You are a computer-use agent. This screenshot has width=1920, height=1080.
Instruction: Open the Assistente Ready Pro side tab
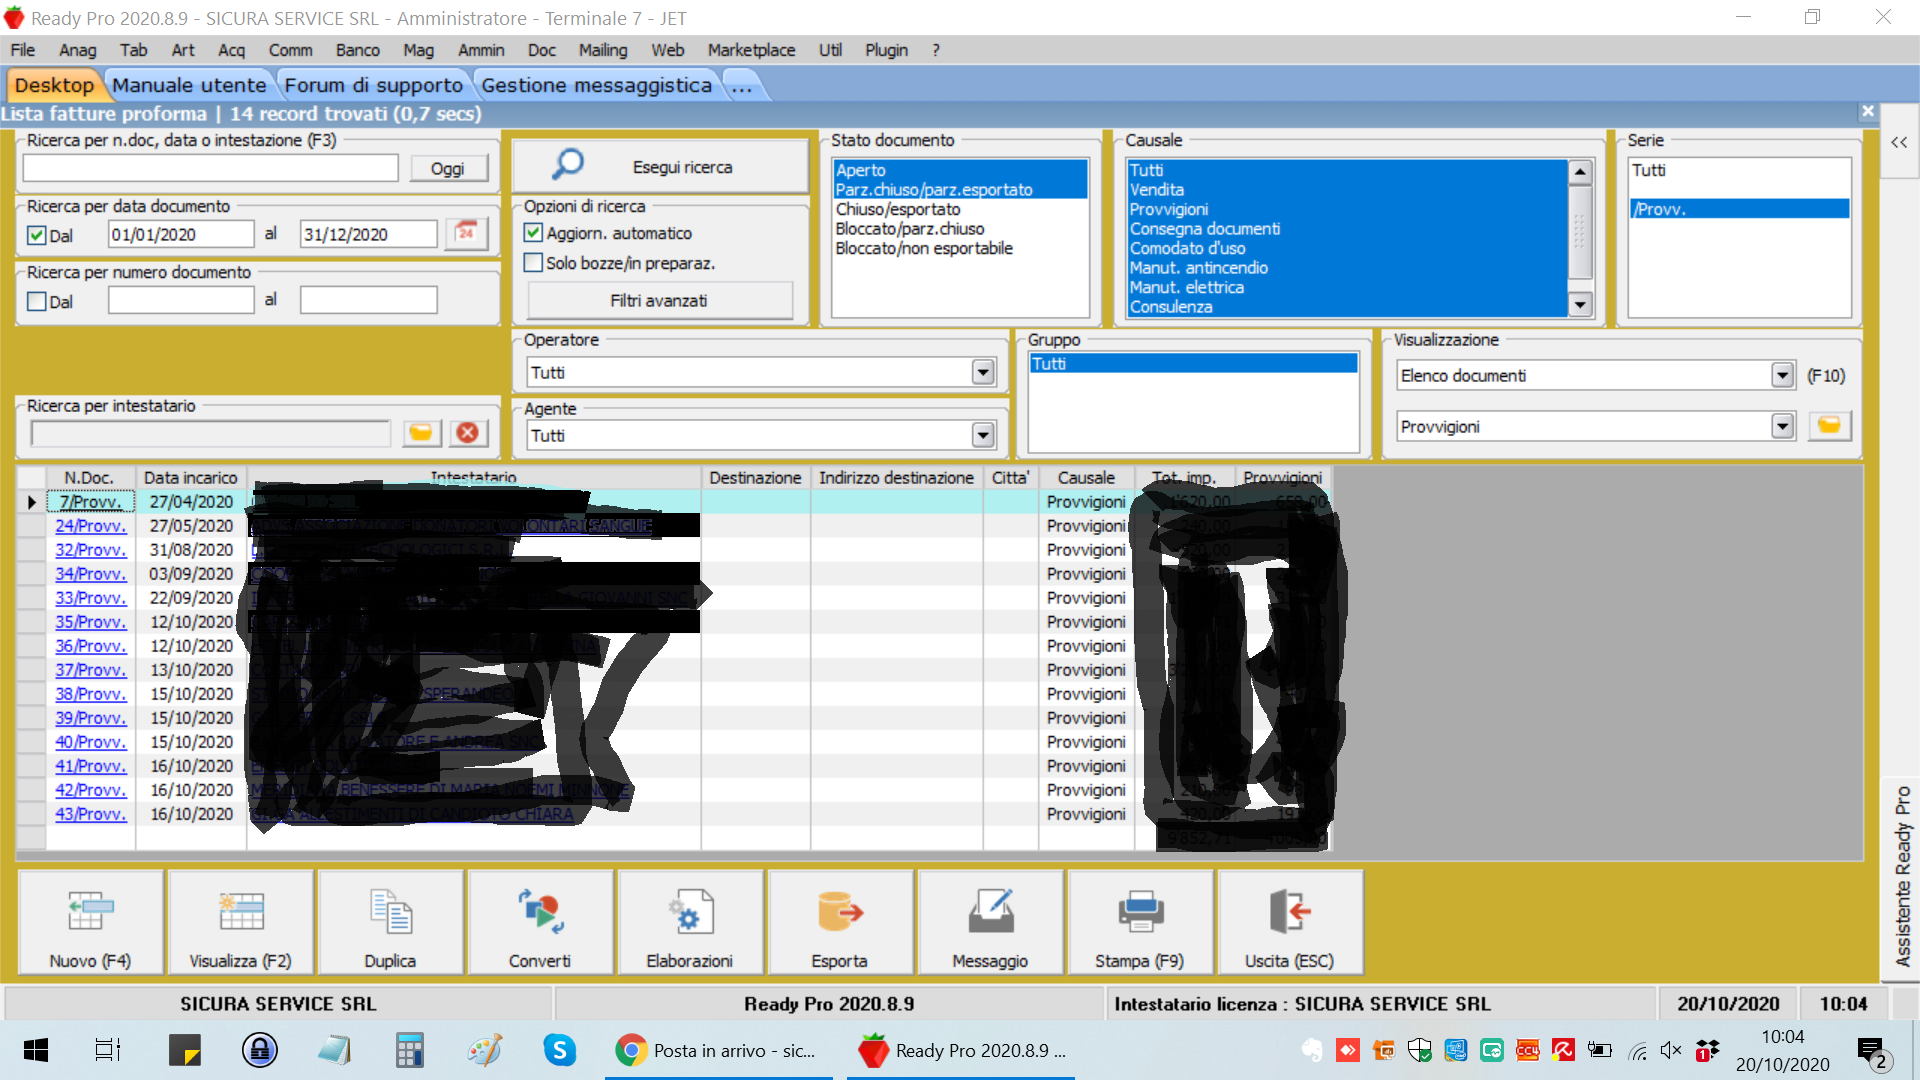pos(1902,875)
